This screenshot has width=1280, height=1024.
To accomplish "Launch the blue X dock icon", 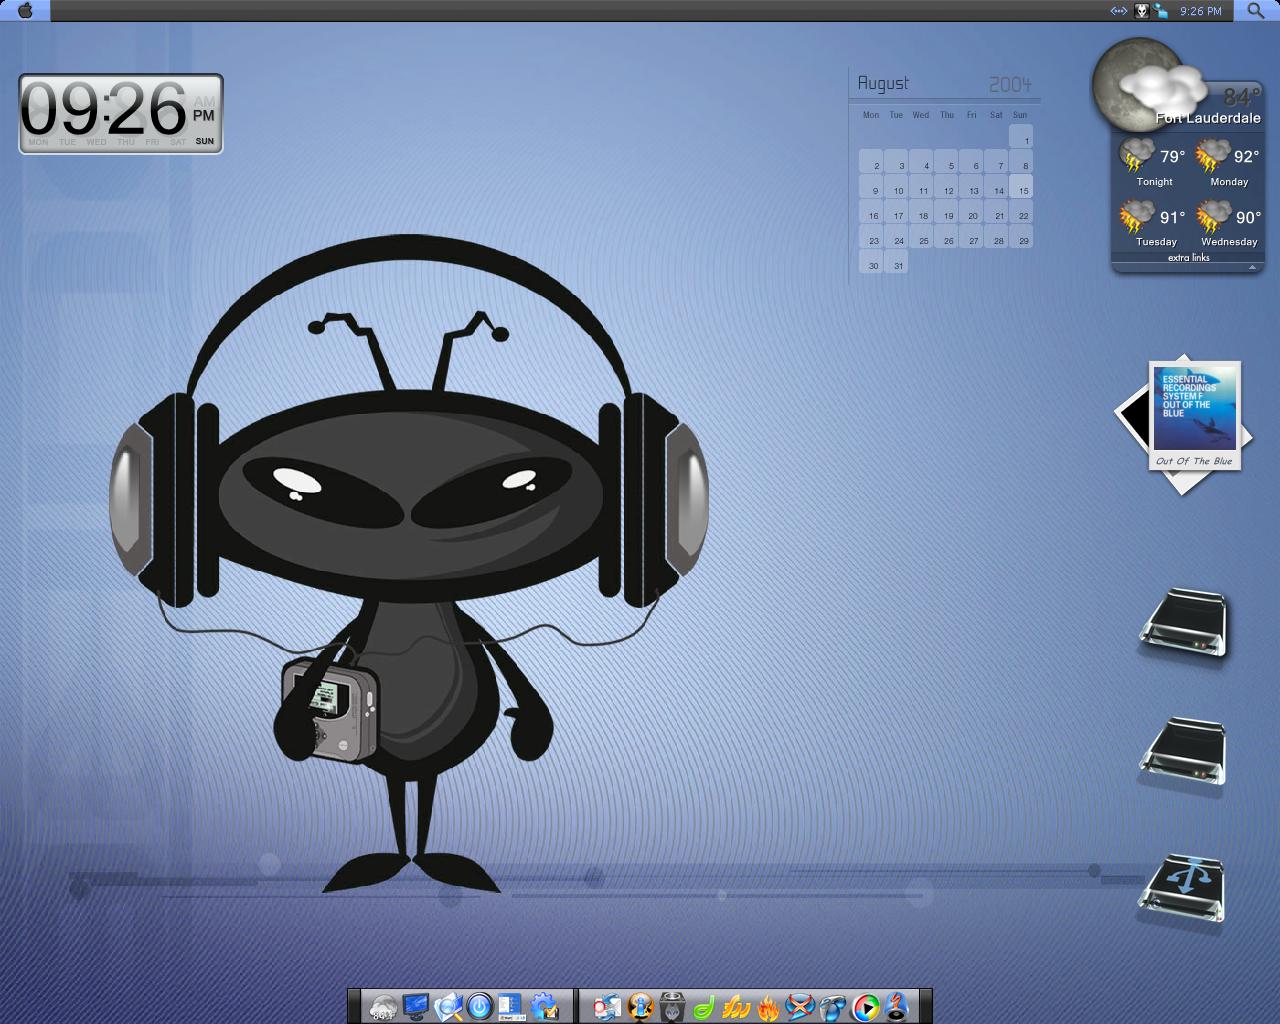I will 800,1007.
